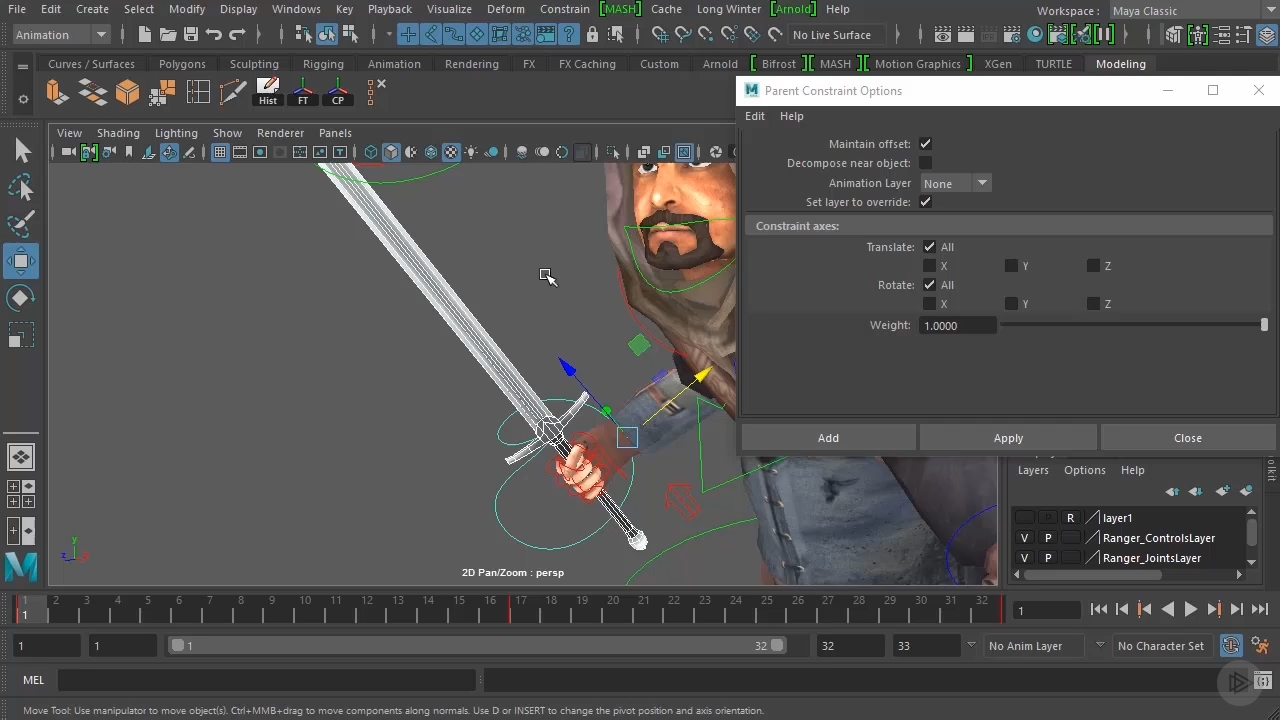
Task: Select the arrow Select tool
Action: pyautogui.click(x=22, y=151)
